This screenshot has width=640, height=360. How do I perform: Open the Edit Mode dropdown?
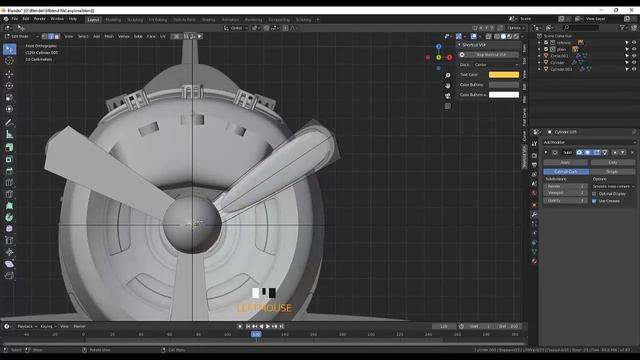(x=21, y=36)
